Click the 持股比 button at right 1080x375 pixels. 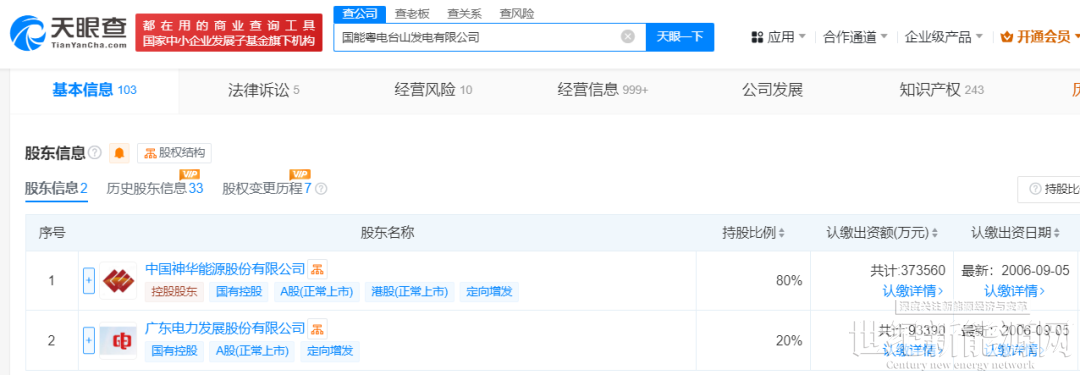1048,189
